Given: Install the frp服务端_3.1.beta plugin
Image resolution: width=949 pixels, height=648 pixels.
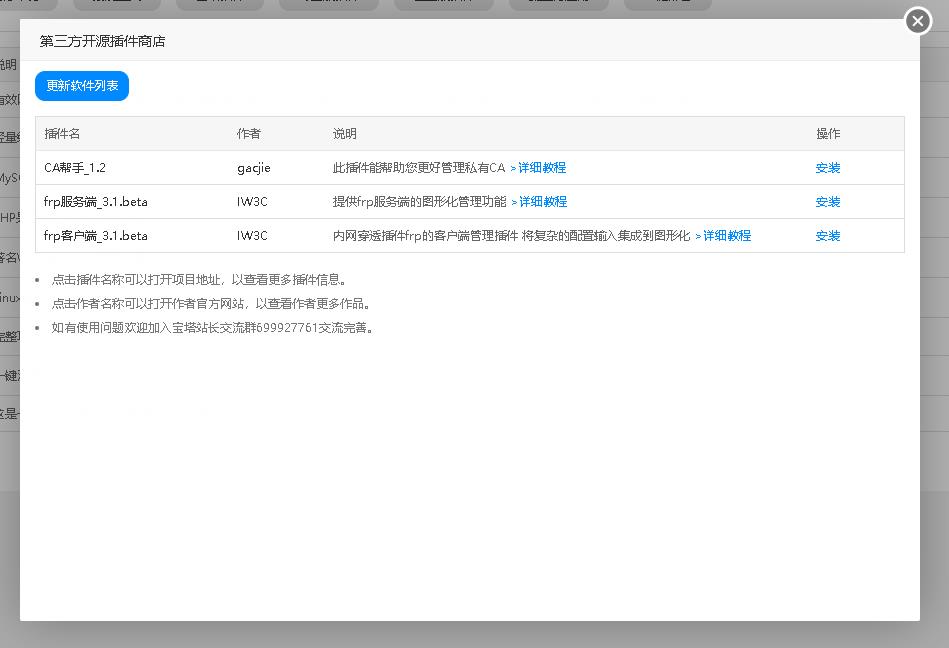Looking at the screenshot, I should [827, 202].
